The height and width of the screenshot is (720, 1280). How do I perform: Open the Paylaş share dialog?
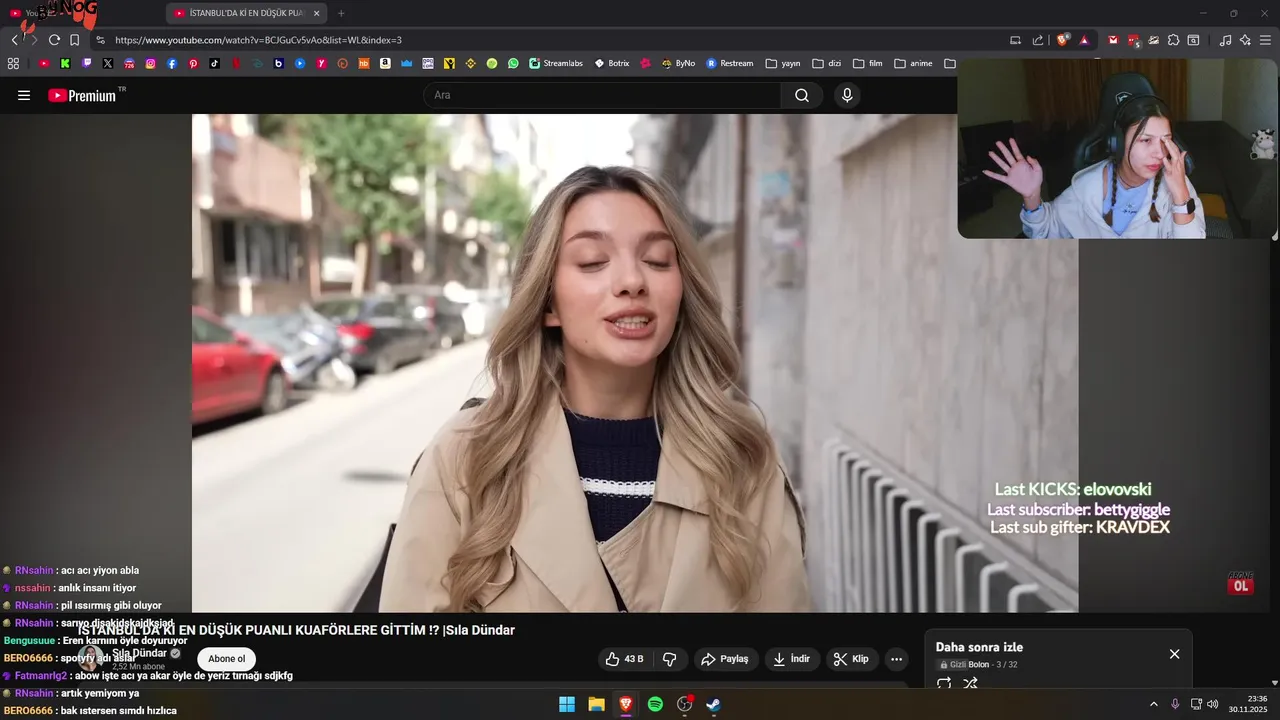pos(726,659)
